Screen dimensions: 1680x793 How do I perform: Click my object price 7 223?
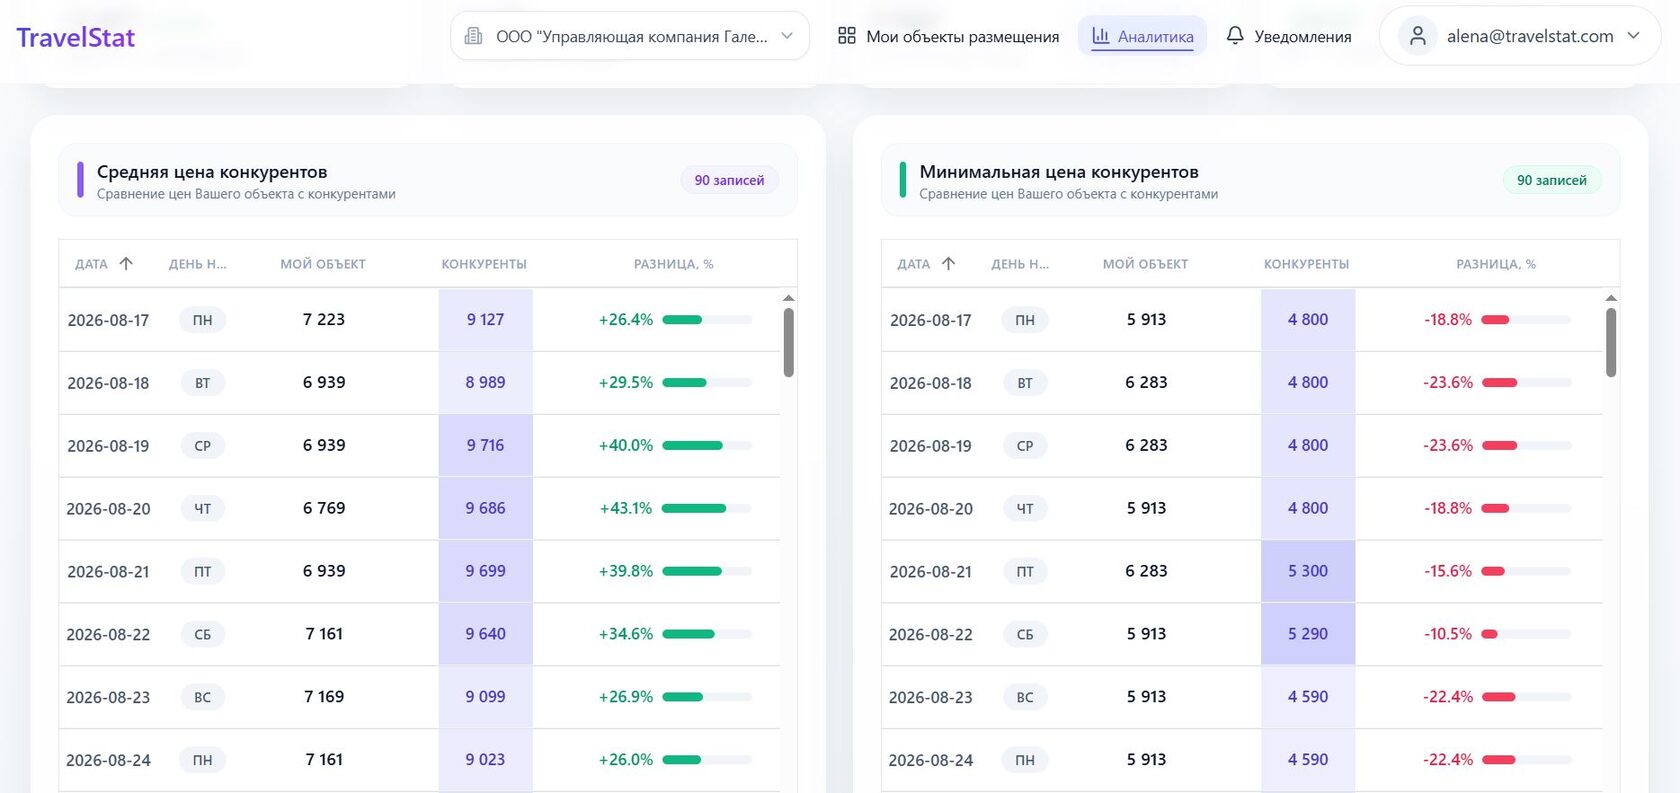(324, 320)
